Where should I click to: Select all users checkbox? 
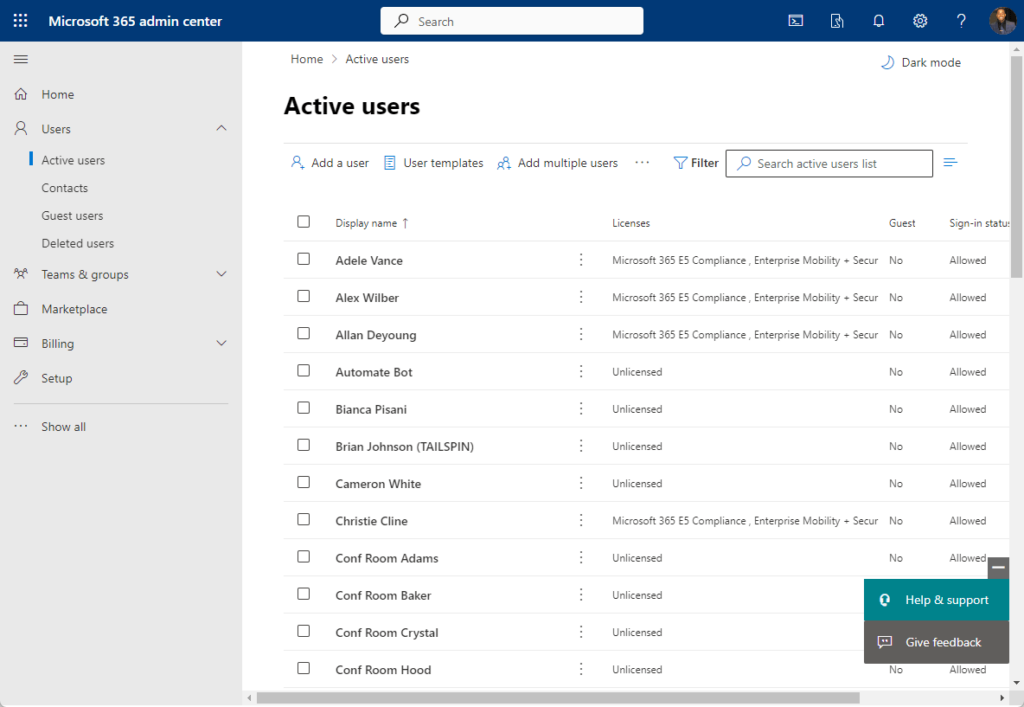tap(304, 222)
